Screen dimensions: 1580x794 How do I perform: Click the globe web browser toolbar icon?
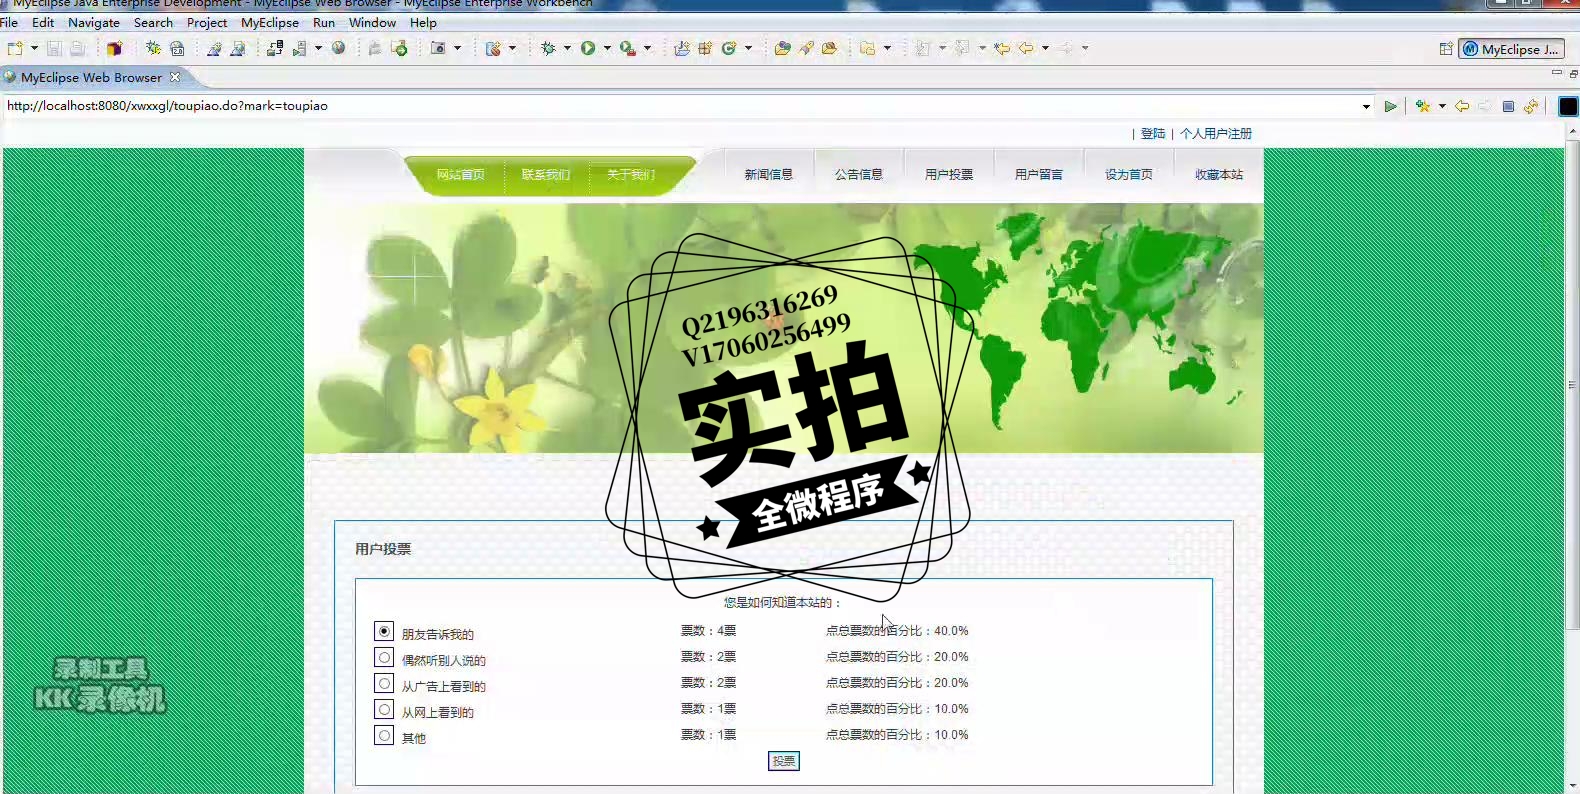339,48
